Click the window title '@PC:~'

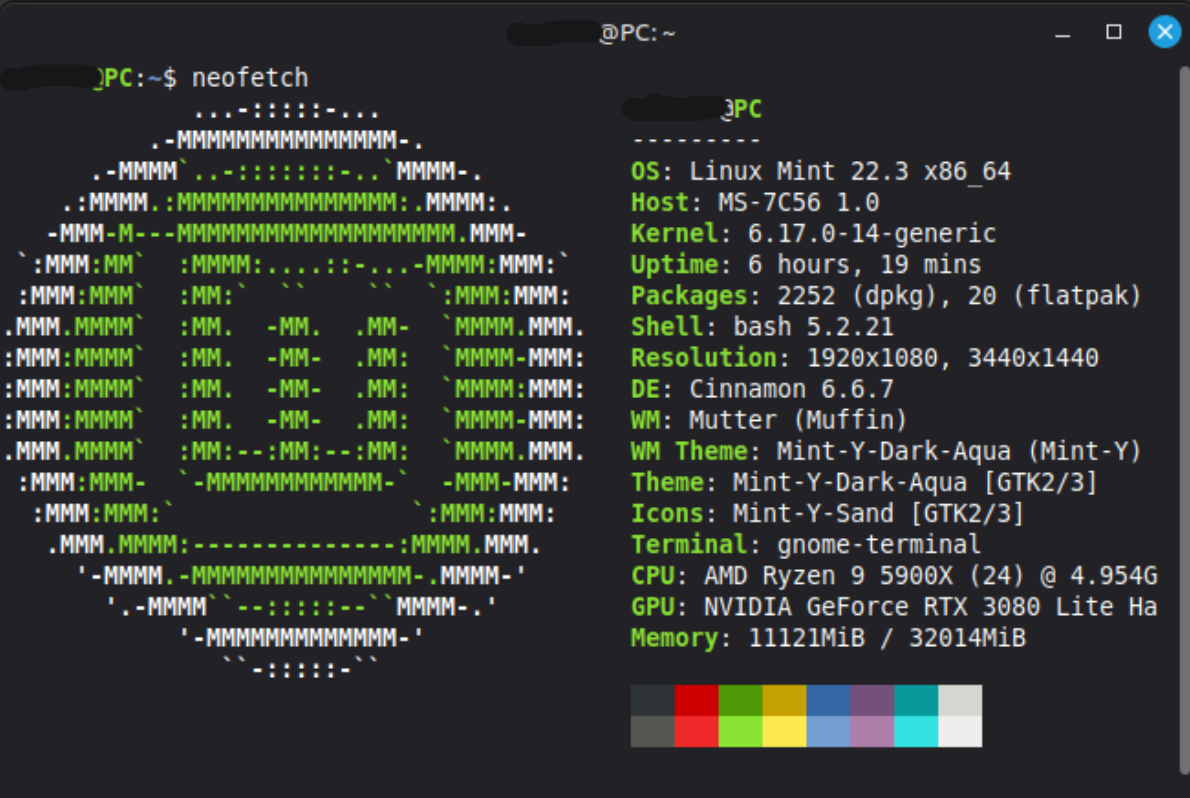638,33
